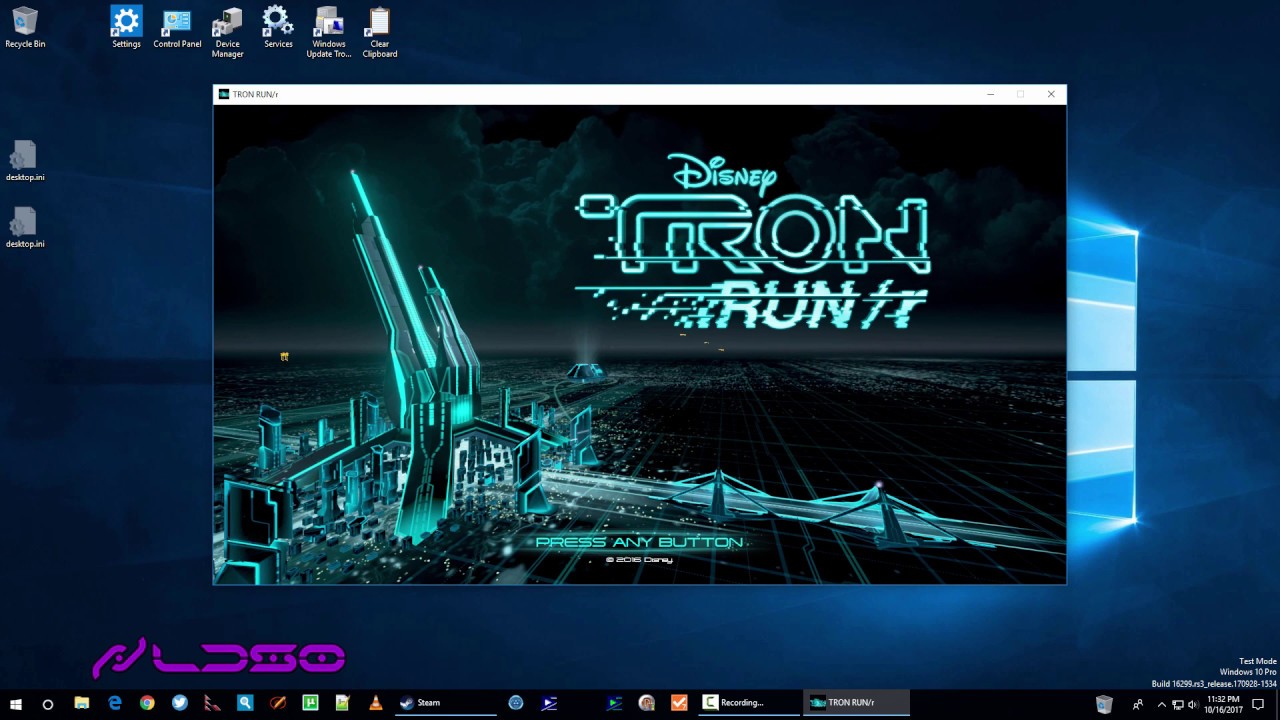Expand the hidden system tray icons chevron
Image resolution: width=1280 pixels, height=720 pixels.
pyautogui.click(x=1161, y=704)
